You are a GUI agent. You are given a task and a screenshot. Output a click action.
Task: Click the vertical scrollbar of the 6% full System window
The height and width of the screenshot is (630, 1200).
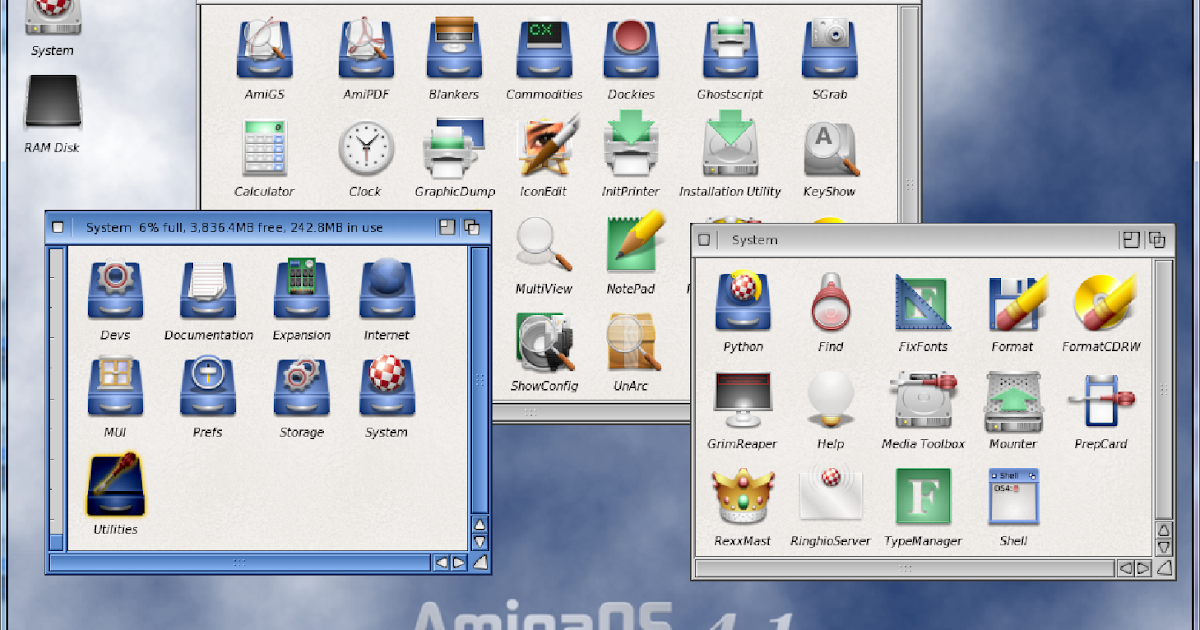point(480,381)
